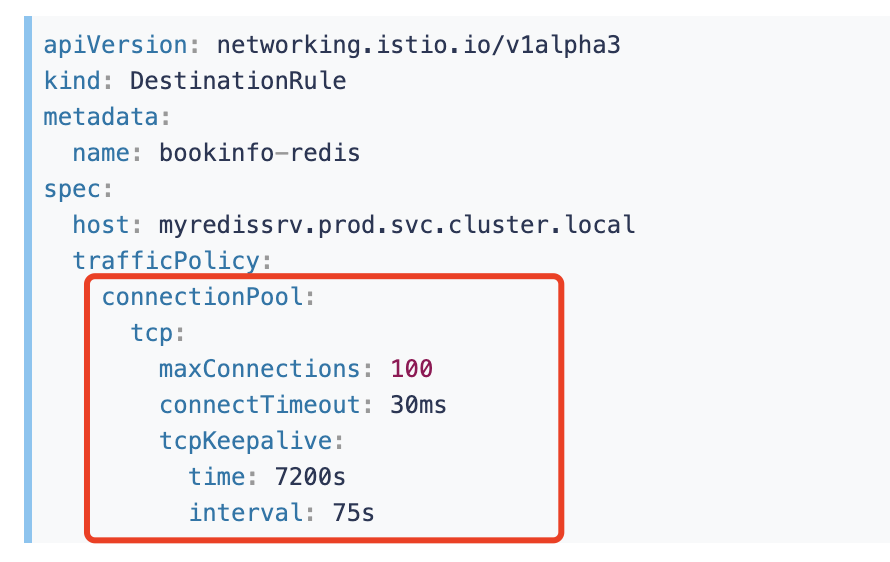Click the apiVersion key
The width and height of the screenshot is (890, 562).
click(x=115, y=45)
